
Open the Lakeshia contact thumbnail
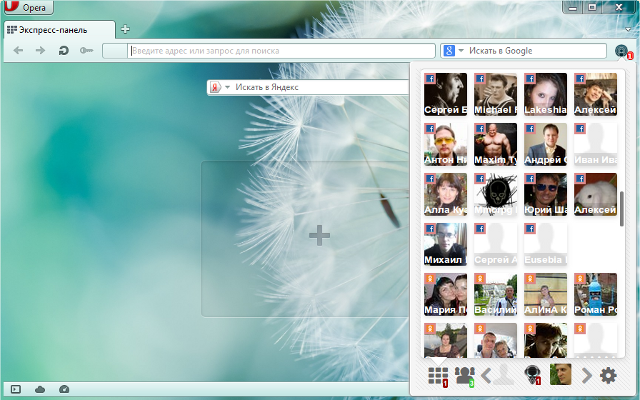[545, 93]
